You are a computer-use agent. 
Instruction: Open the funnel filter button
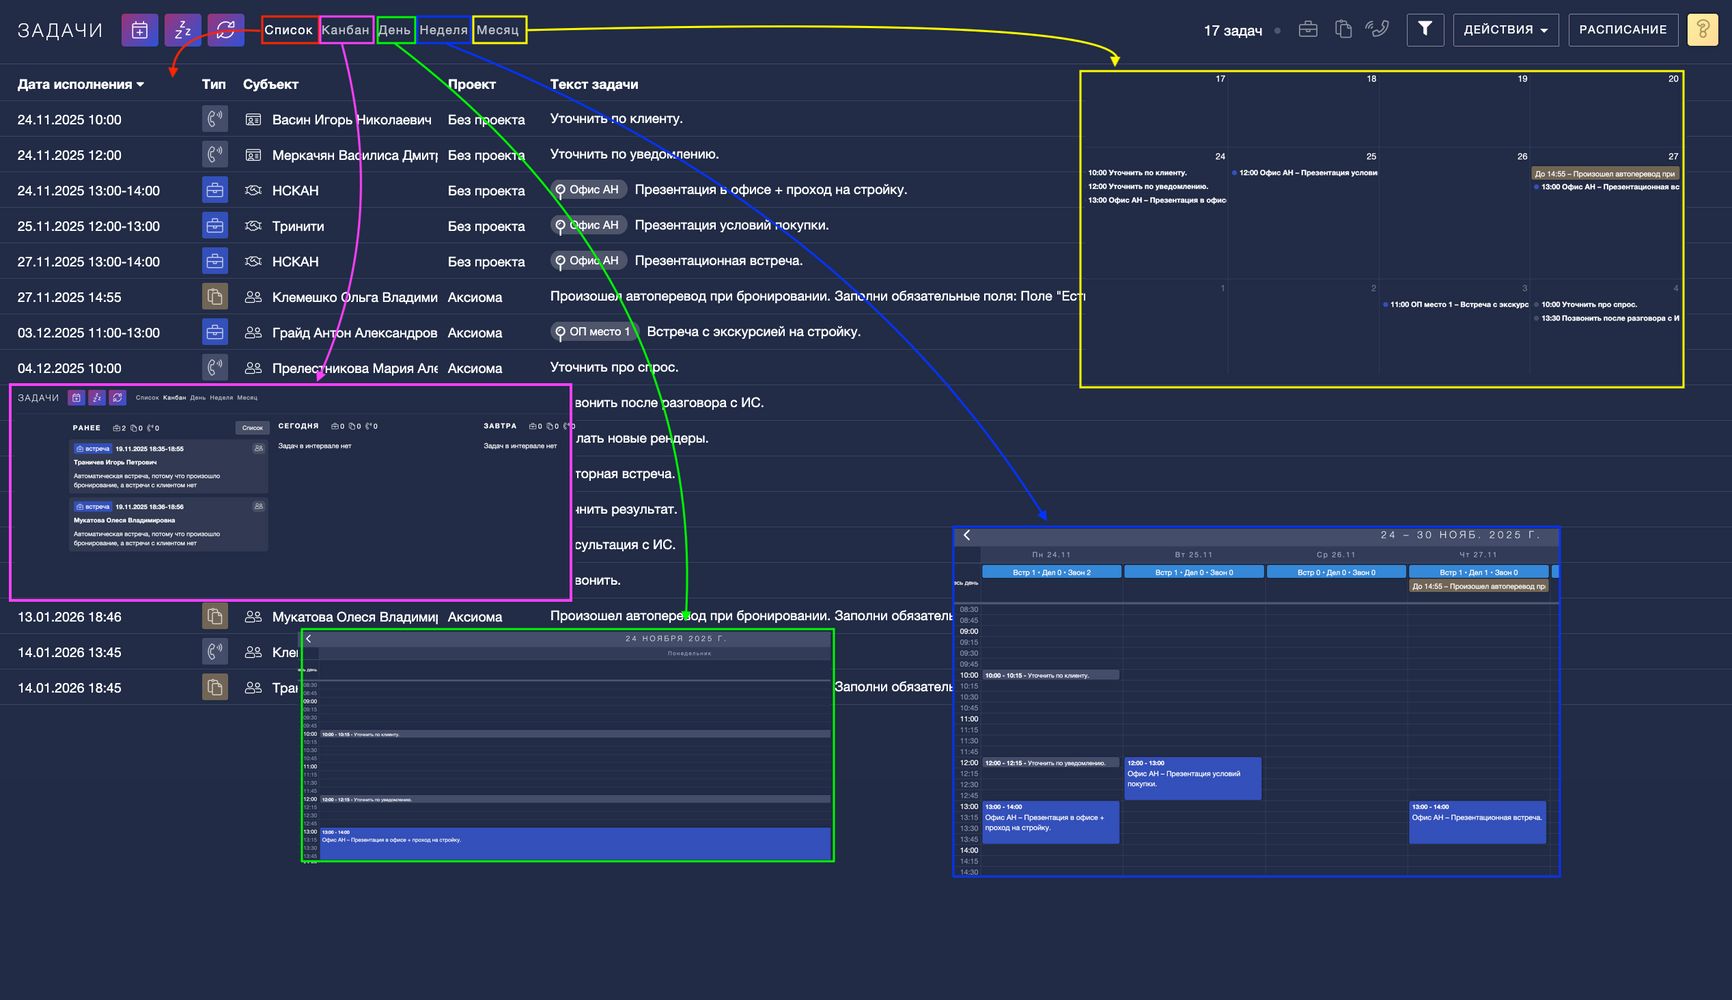1425,30
